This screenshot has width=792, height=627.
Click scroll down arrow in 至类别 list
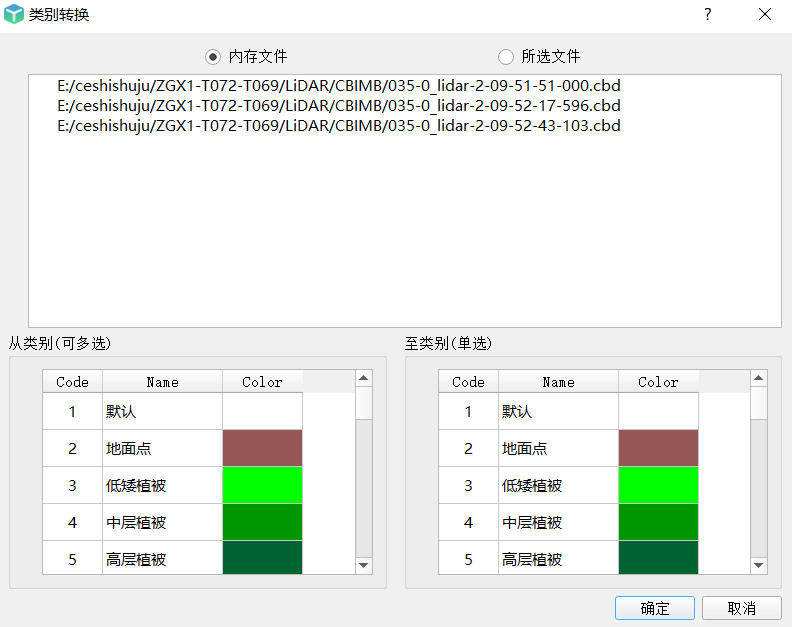(x=759, y=565)
